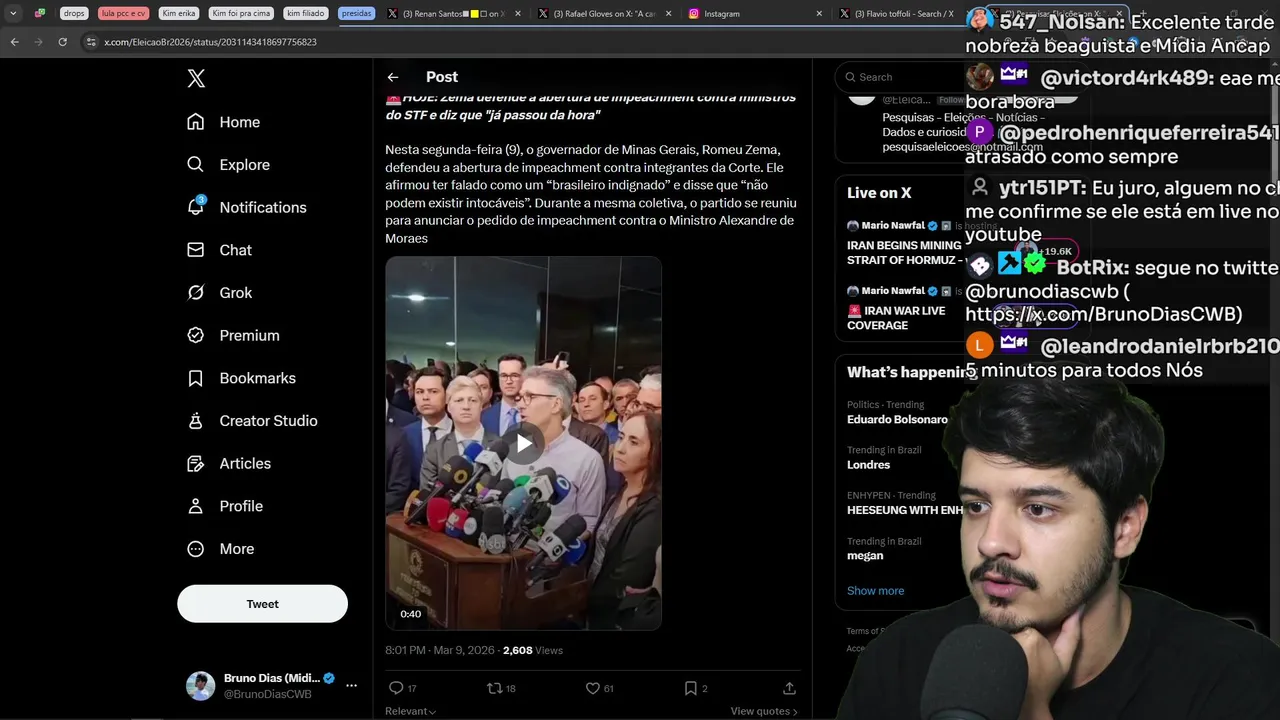Click the Creator Studio icon
1280x720 pixels.
click(x=196, y=421)
